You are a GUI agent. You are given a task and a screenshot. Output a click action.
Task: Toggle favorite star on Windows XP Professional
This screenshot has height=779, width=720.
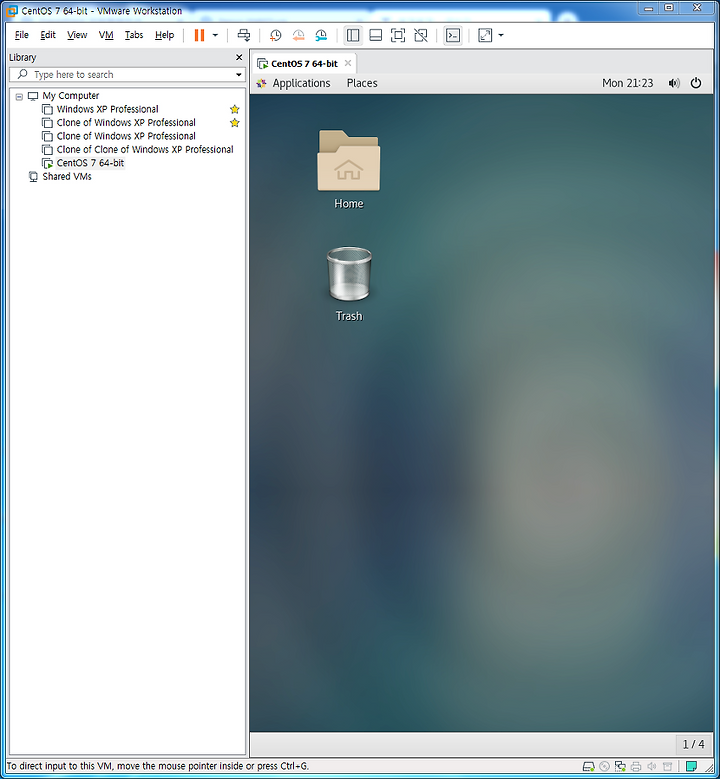(235, 109)
